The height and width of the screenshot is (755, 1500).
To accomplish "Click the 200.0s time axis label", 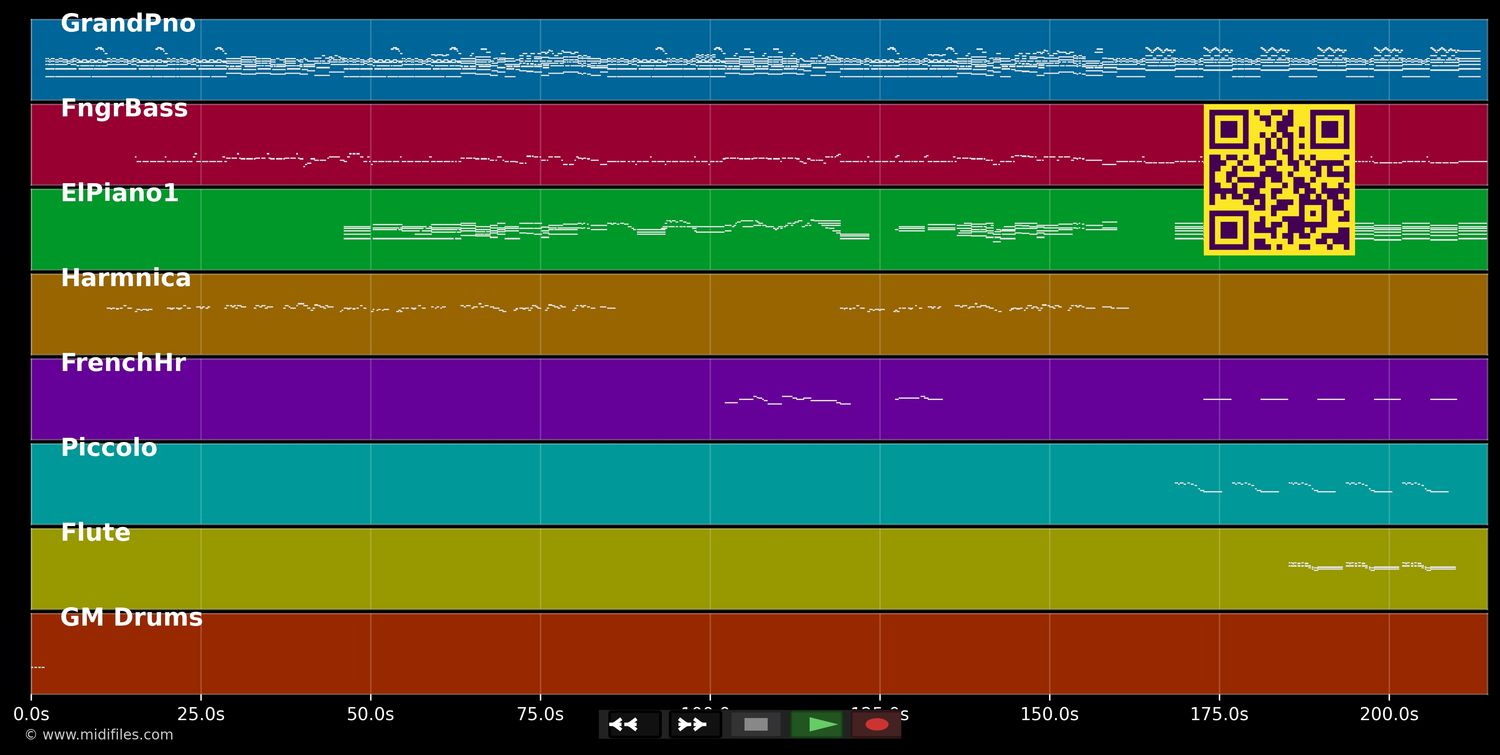I will pos(1388,714).
